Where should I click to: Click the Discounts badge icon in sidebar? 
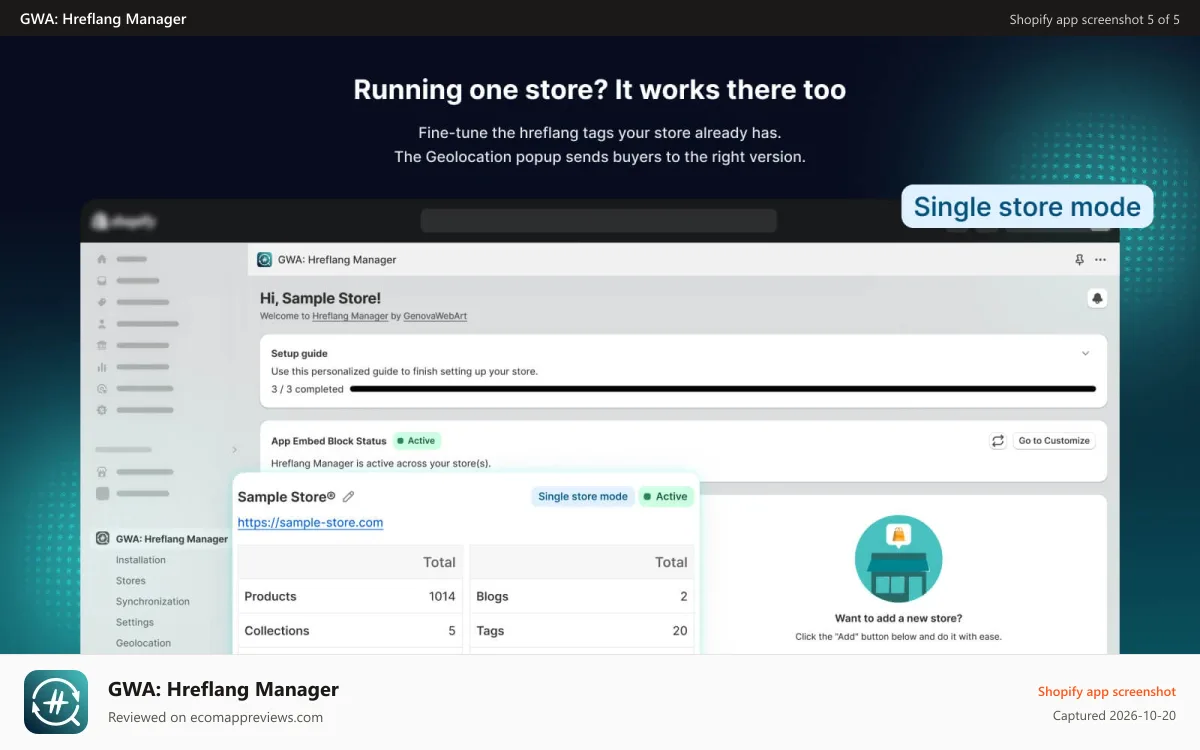(x=102, y=410)
